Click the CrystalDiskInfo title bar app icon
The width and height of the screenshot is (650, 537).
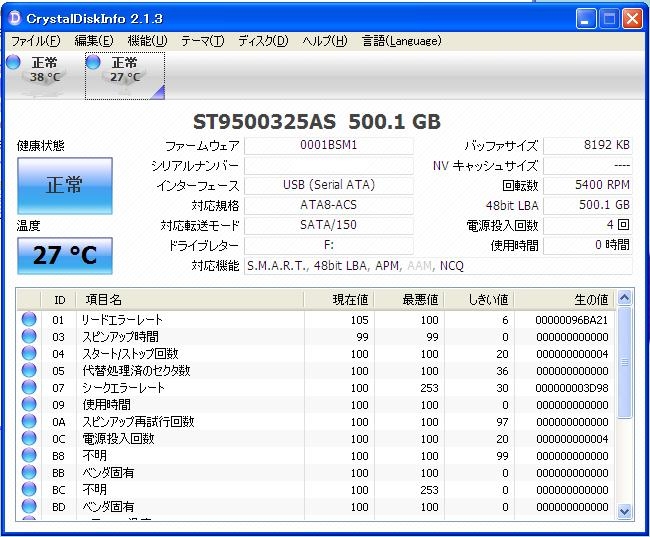[16, 19]
